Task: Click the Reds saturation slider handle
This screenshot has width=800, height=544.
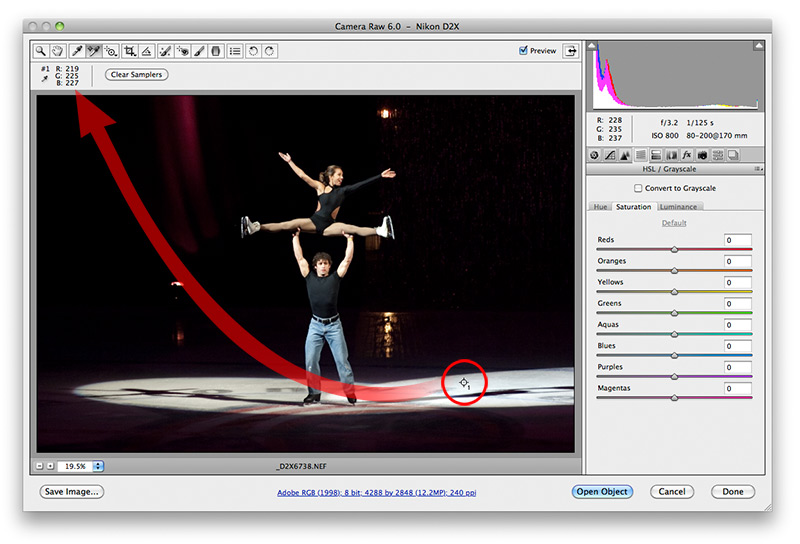Action: (x=674, y=250)
